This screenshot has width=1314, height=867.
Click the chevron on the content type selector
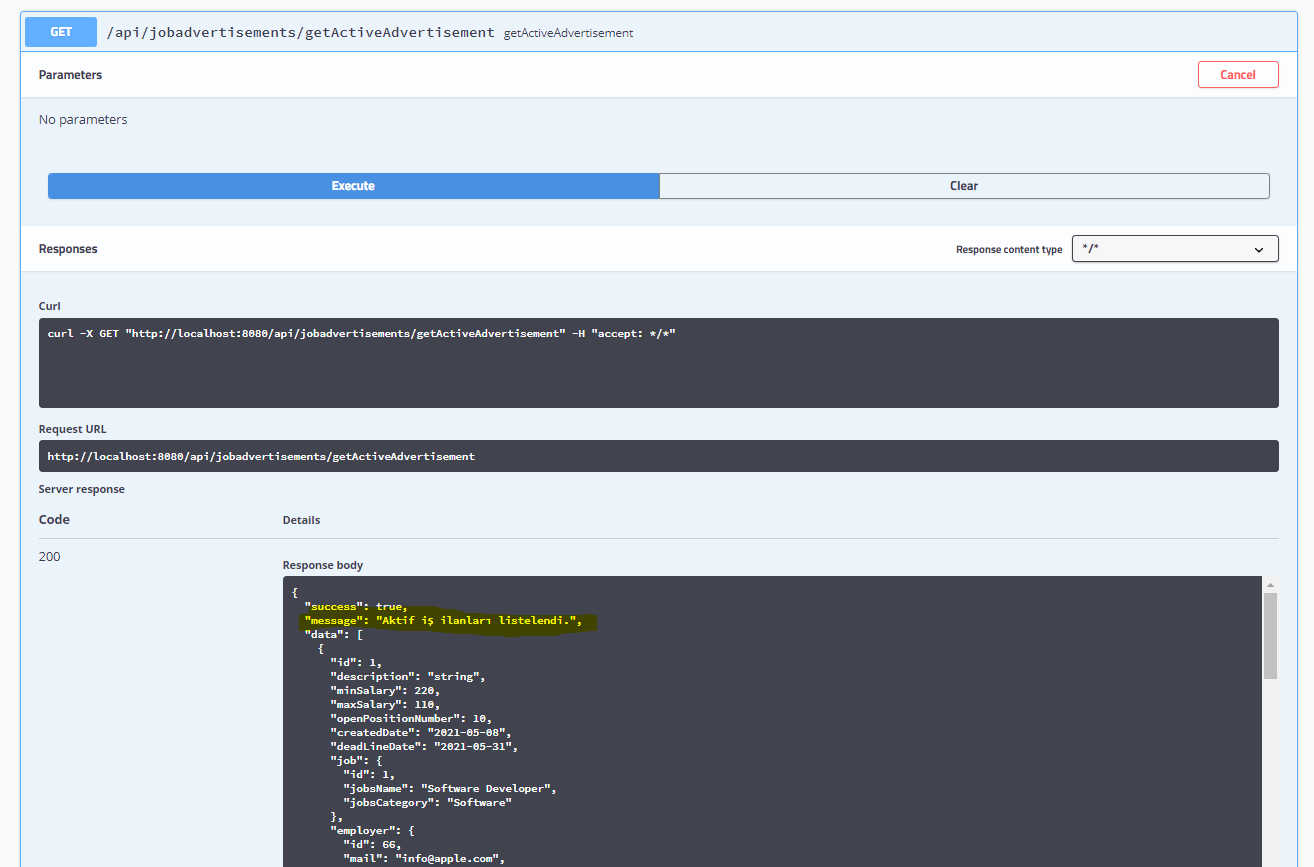click(x=1258, y=249)
